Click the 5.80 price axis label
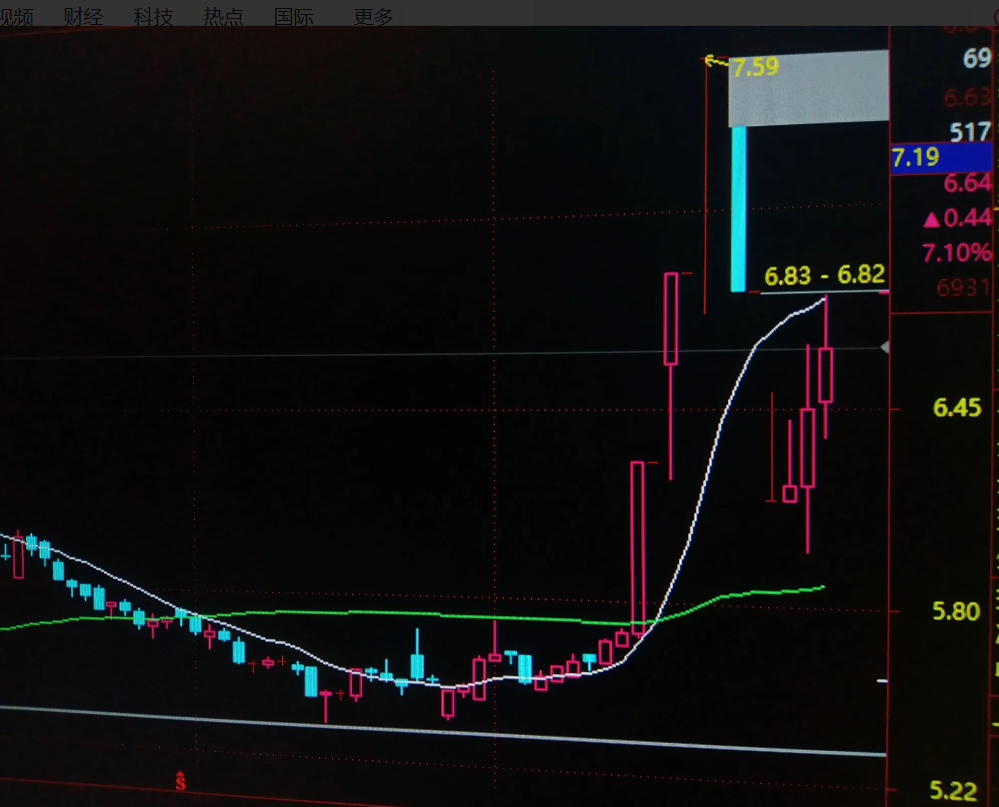The height and width of the screenshot is (807, 999). (956, 611)
